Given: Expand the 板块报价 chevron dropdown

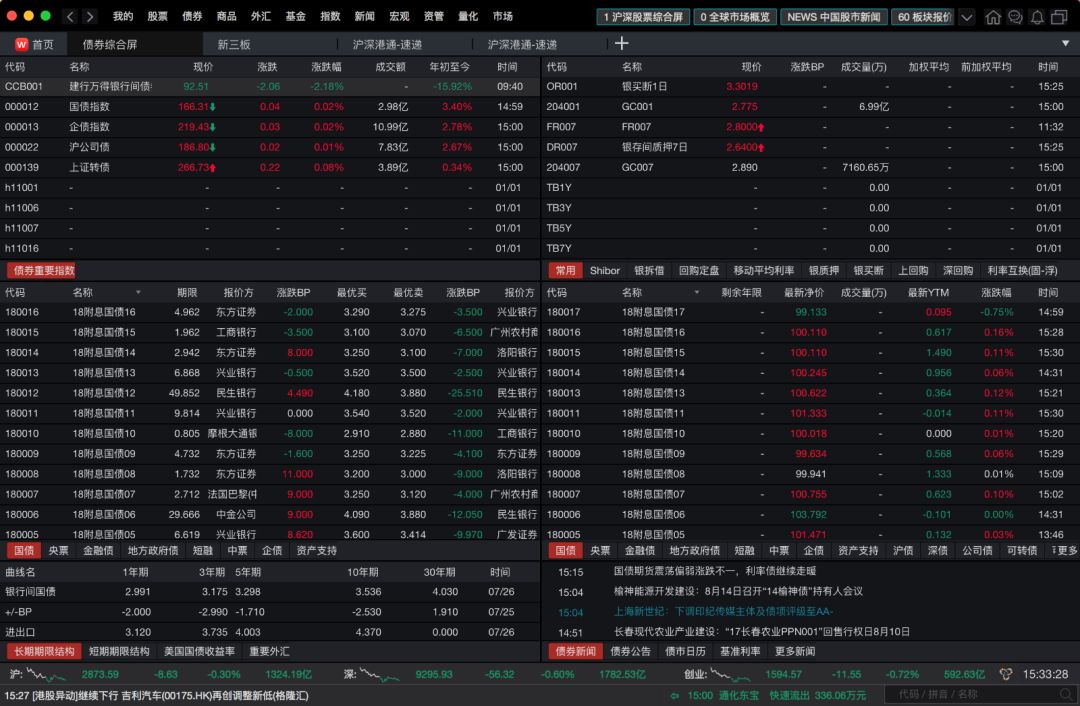Looking at the screenshot, I should (965, 17).
